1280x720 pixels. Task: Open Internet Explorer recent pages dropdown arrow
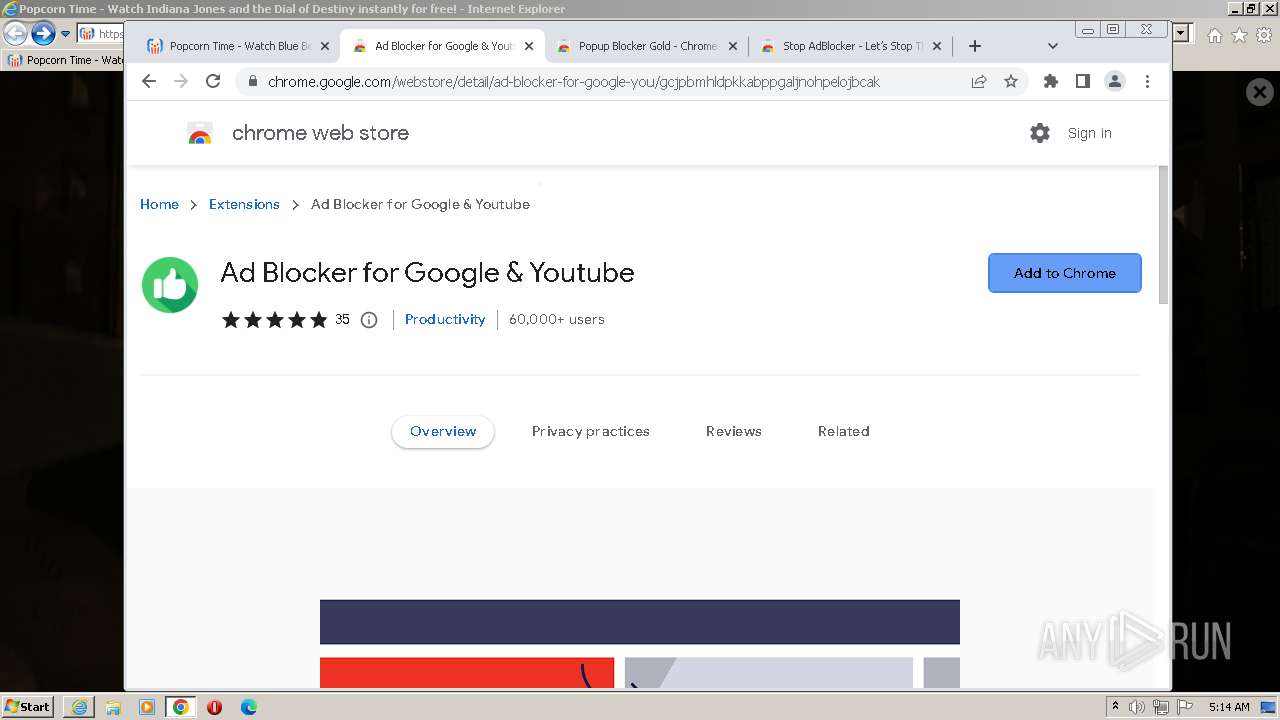65,34
